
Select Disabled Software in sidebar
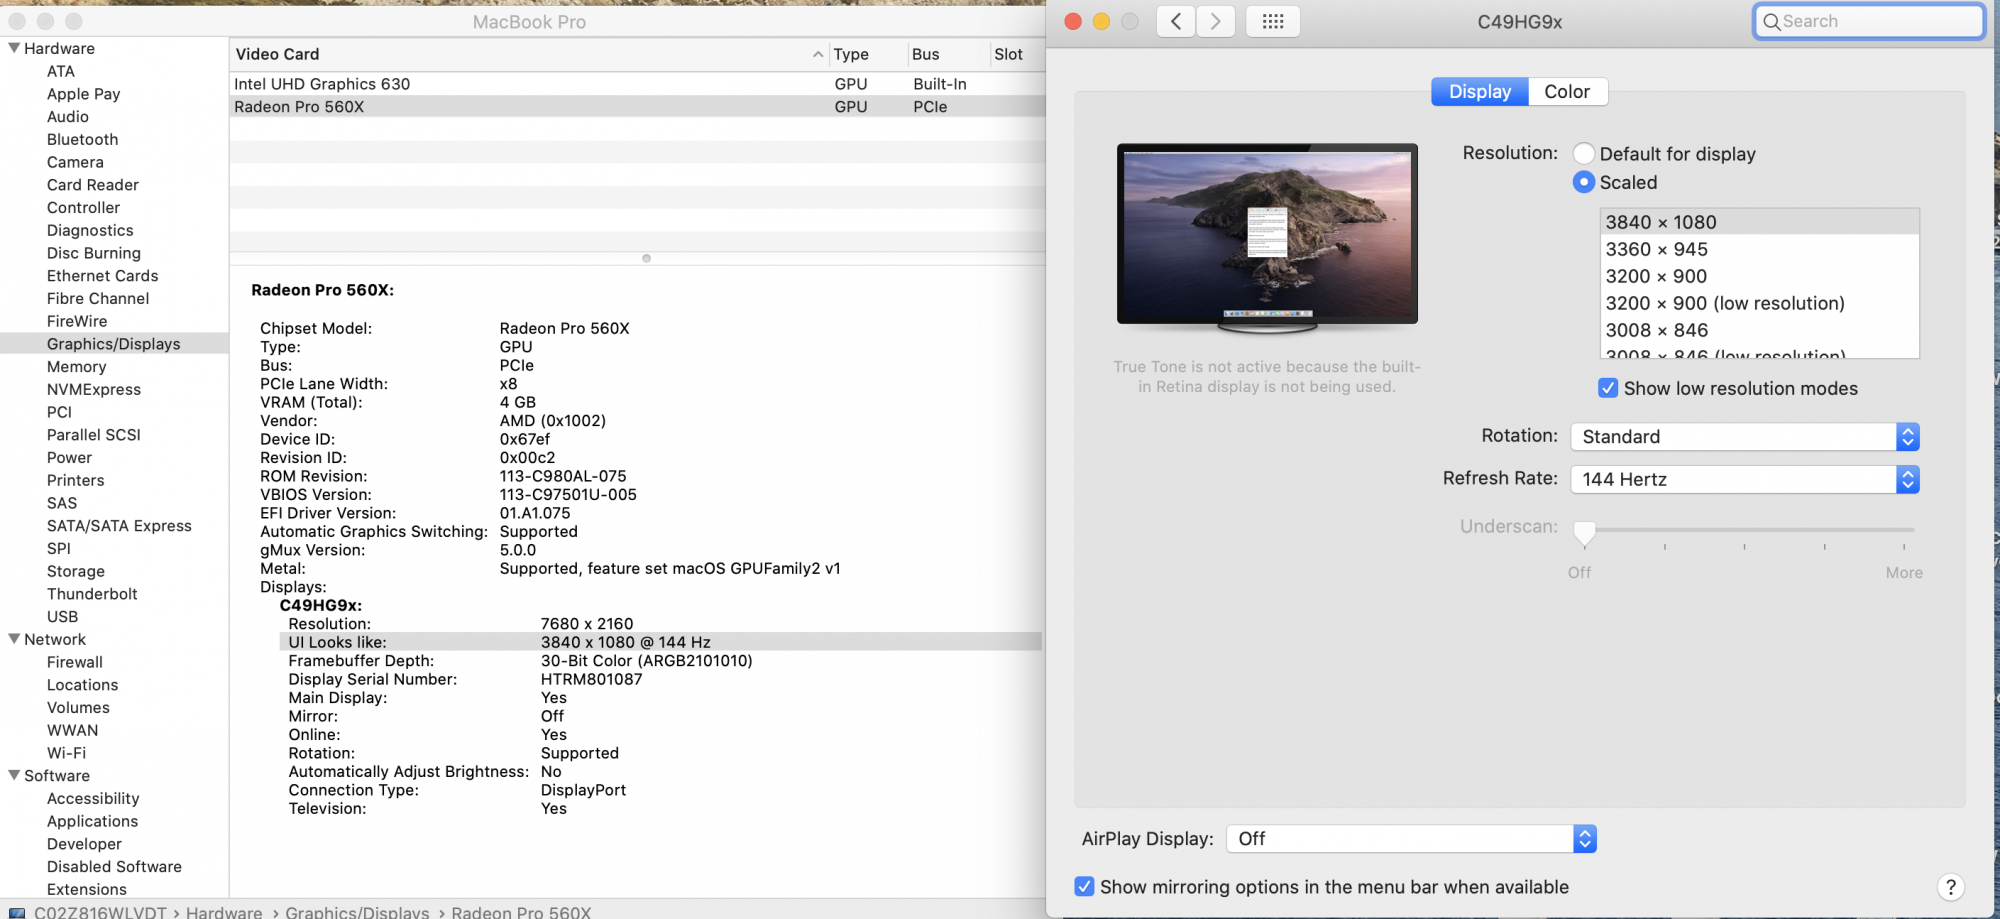point(115,867)
